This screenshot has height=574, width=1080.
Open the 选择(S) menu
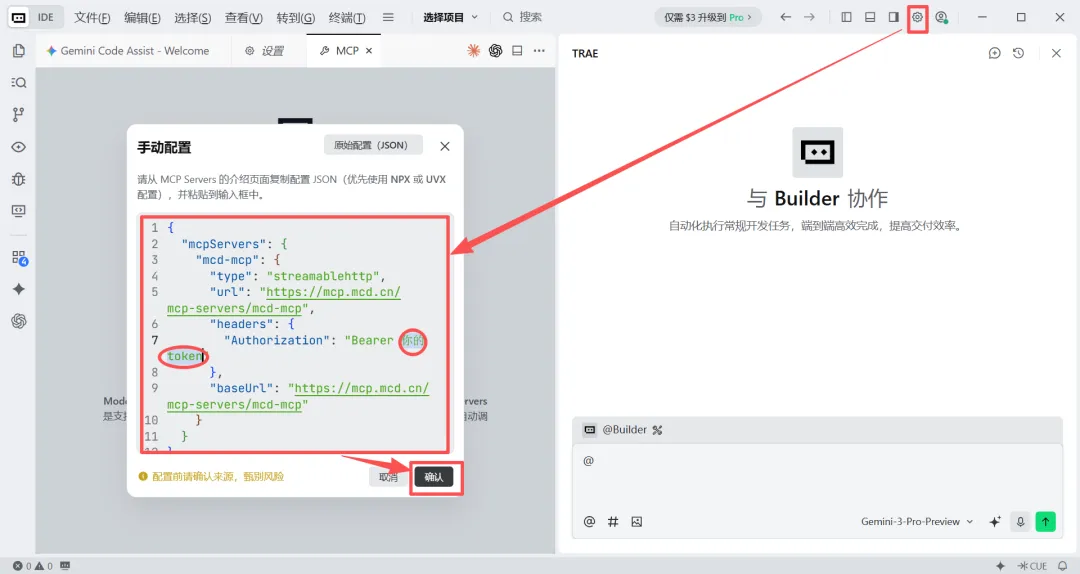(x=193, y=17)
